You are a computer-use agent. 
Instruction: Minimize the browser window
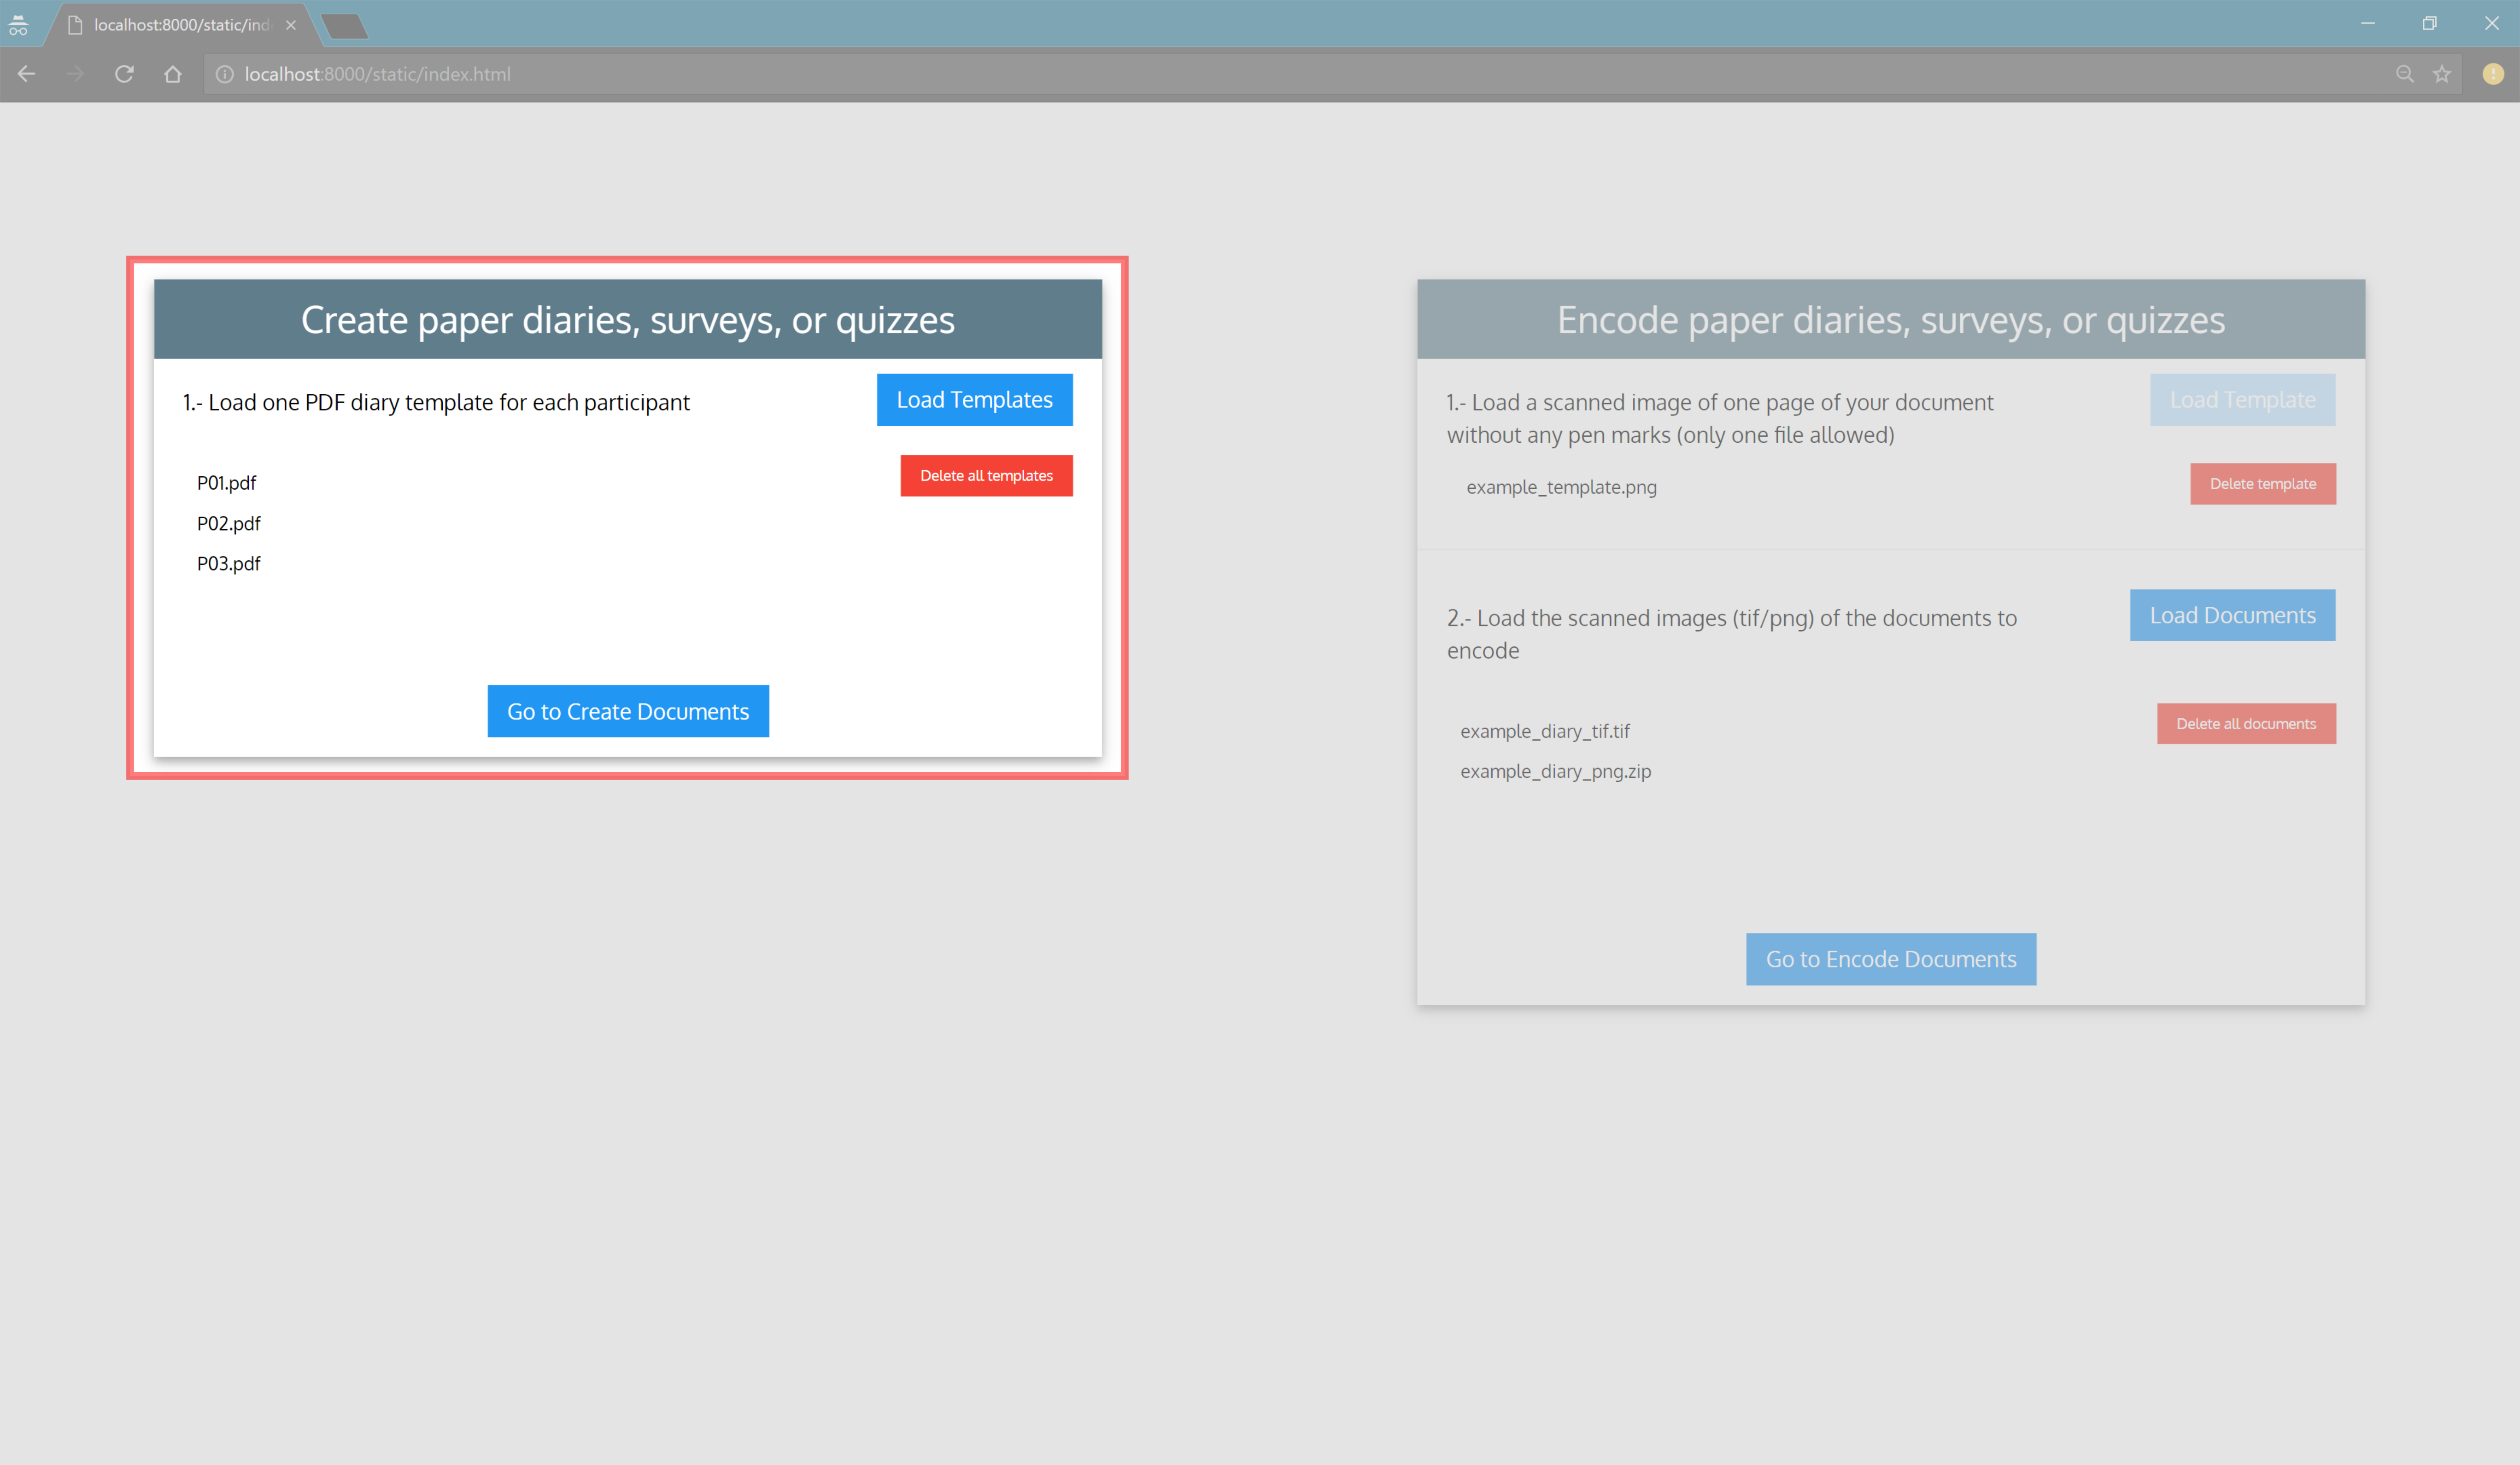point(2368,23)
